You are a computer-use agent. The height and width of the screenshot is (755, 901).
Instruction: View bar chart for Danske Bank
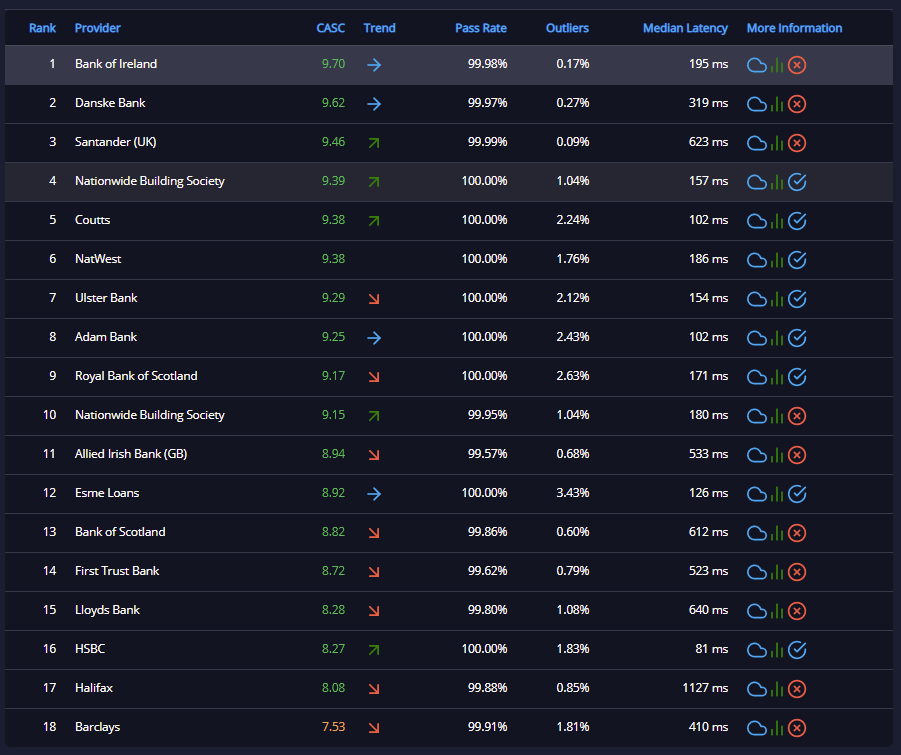coord(777,104)
